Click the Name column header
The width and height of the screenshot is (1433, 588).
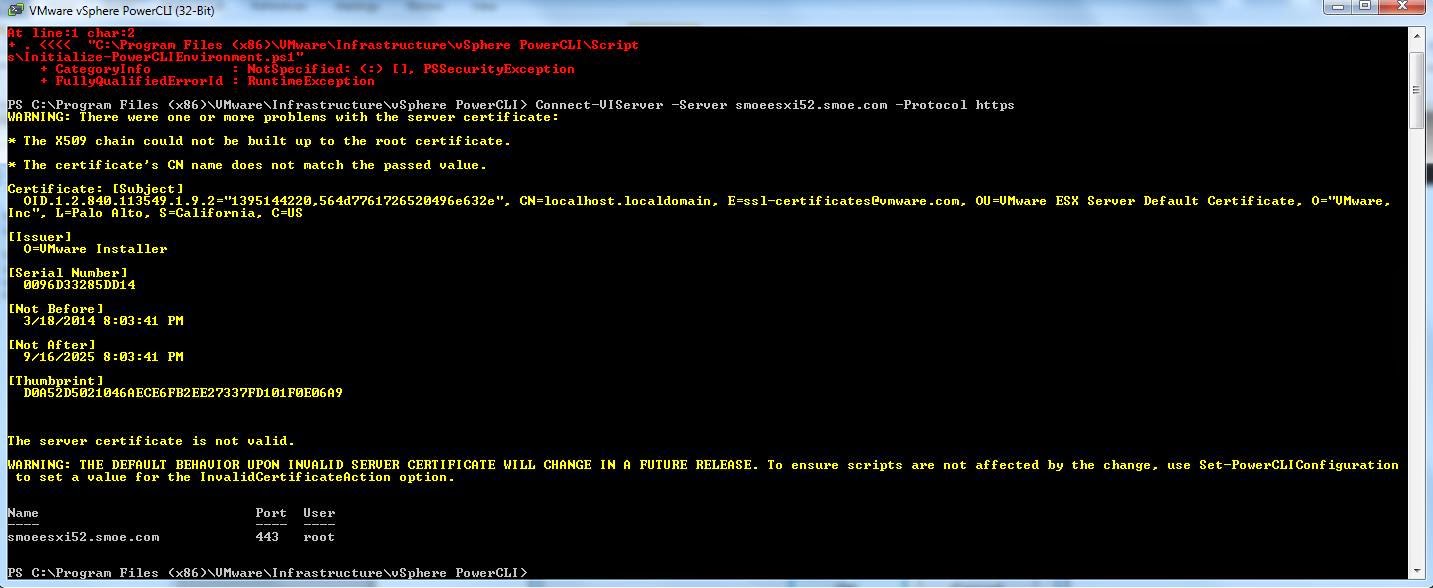(x=23, y=513)
